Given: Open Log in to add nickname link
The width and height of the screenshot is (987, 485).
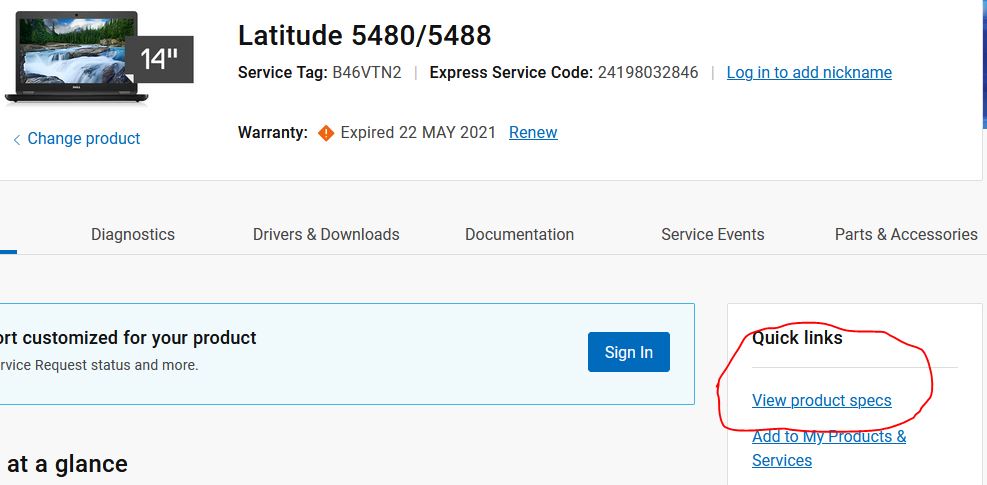Looking at the screenshot, I should pos(809,72).
